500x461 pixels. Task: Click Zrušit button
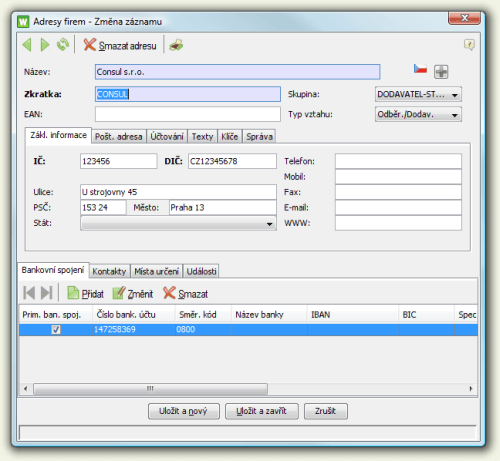tap(326, 411)
